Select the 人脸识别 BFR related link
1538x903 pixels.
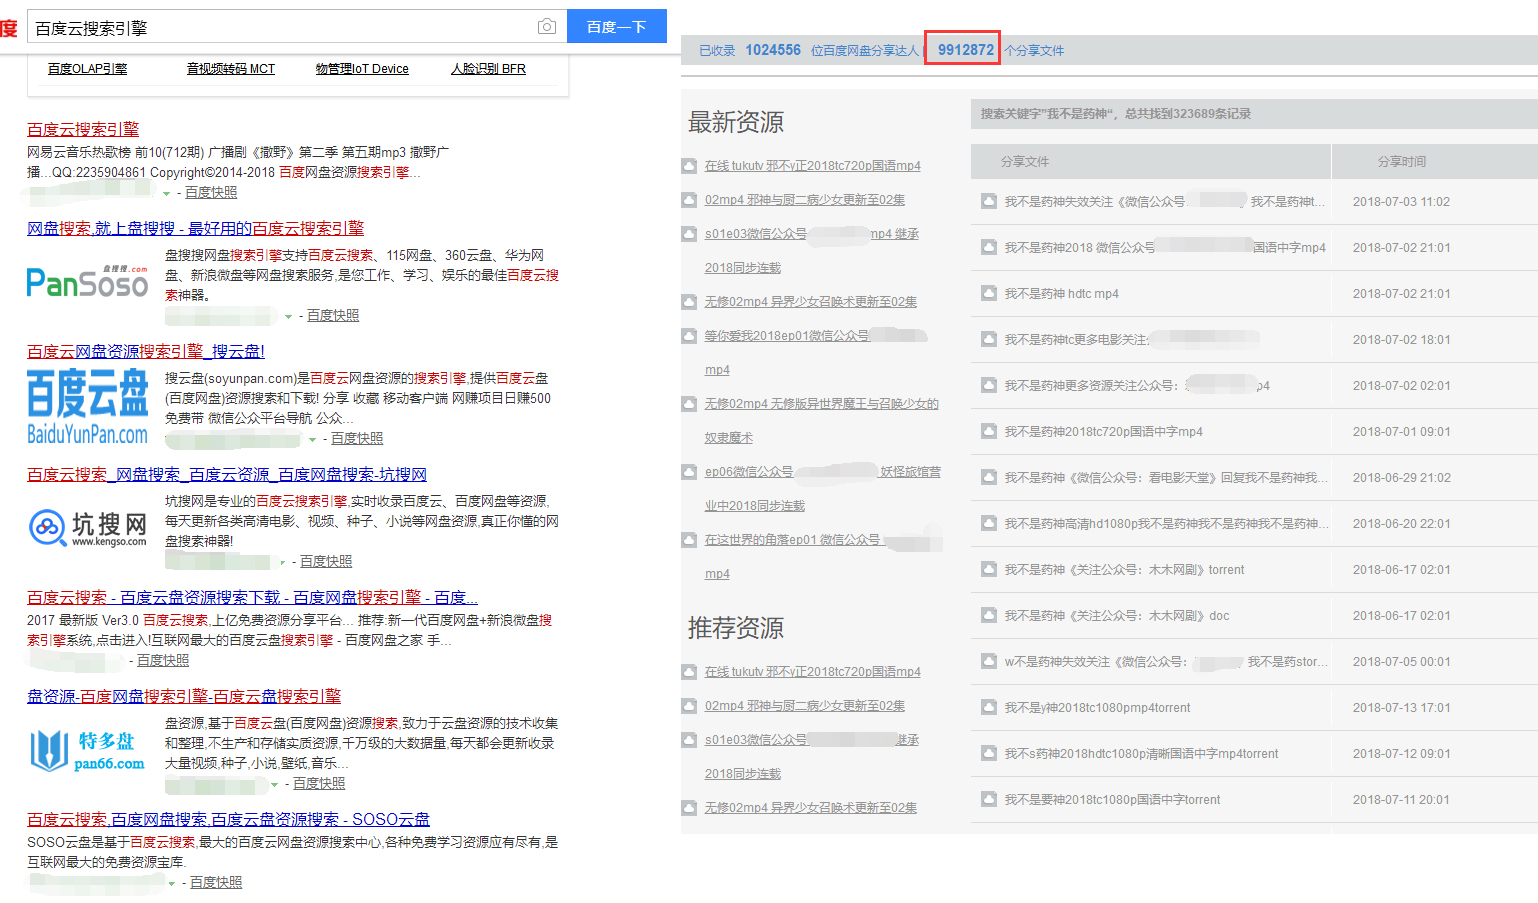488,69
